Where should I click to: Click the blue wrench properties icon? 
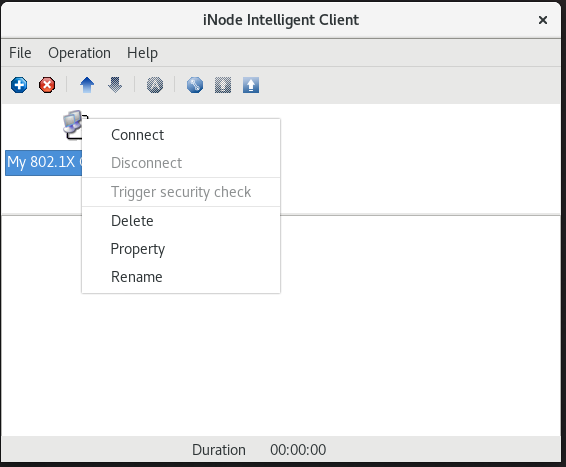coord(195,86)
